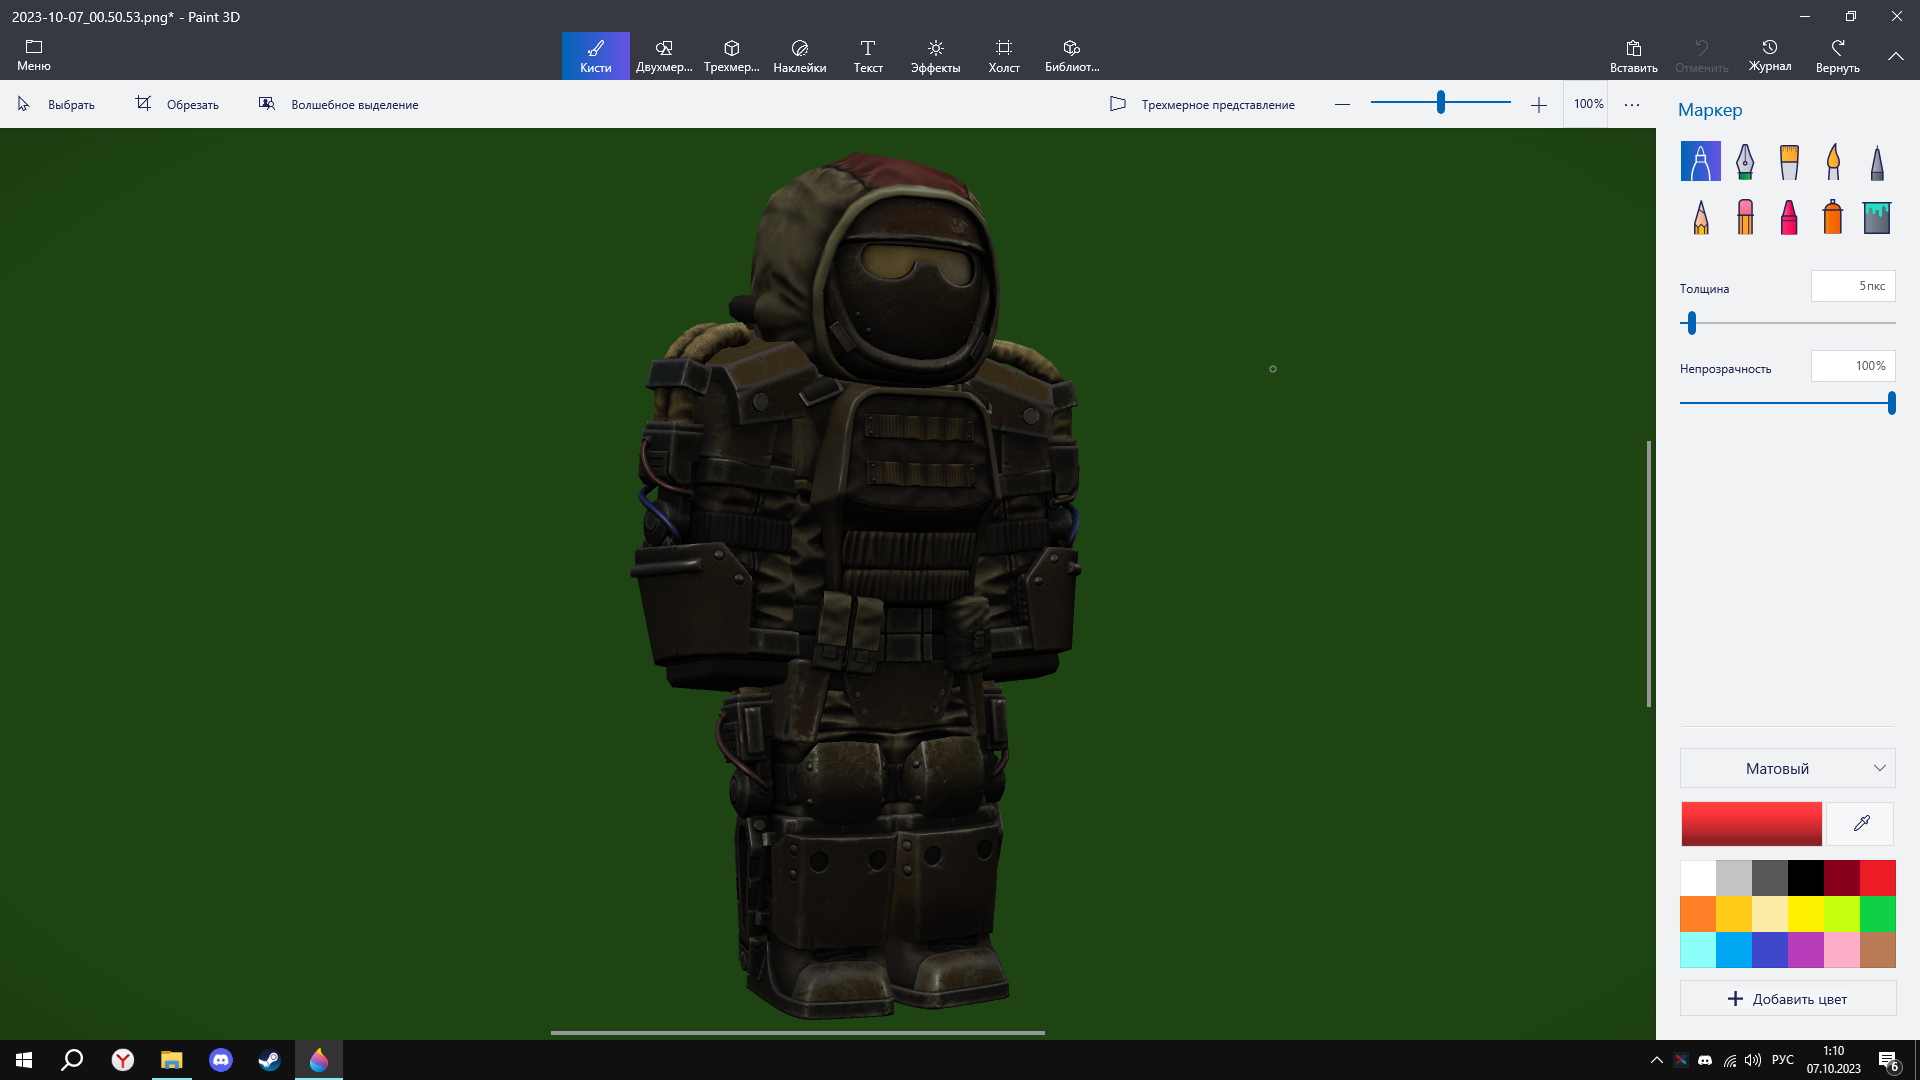The image size is (1920, 1080).
Task: Zoom in with the plus button
Action: click(1539, 104)
